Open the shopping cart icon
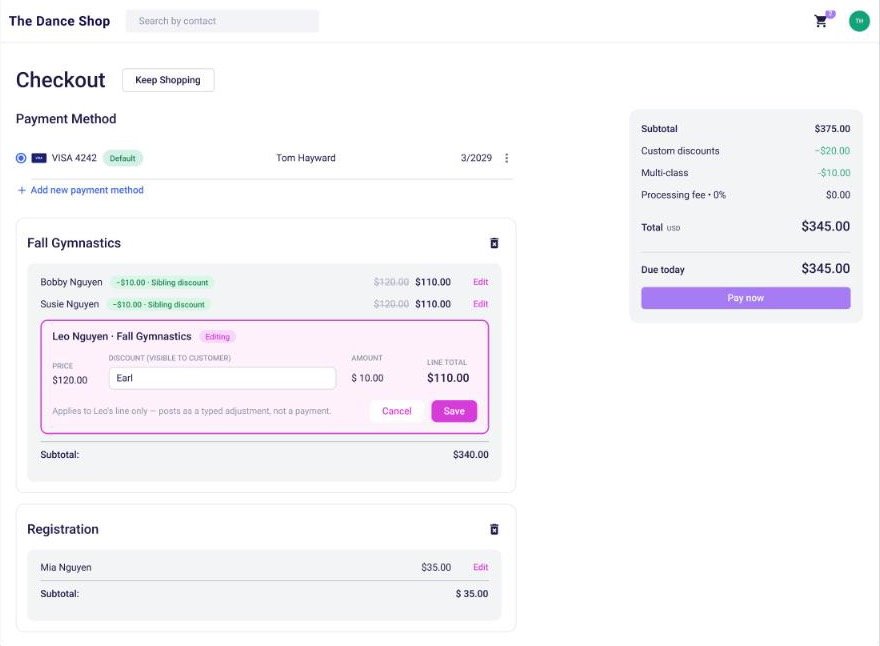 click(x=821, y=21)
